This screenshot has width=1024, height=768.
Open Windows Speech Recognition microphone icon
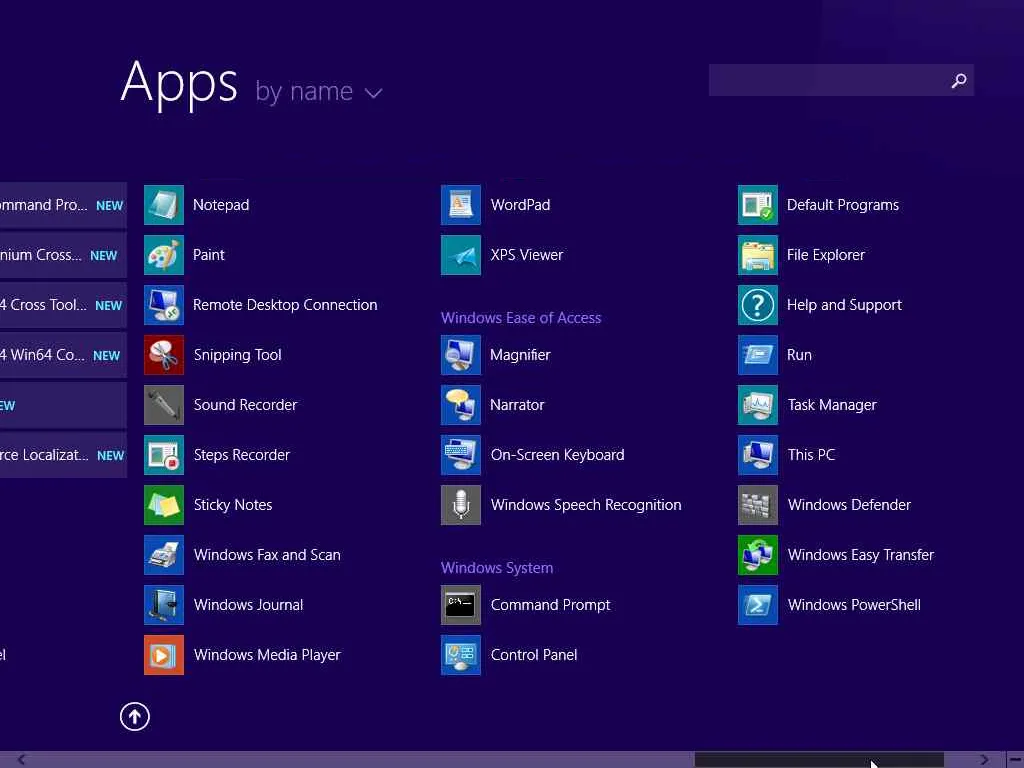[x=460, y=505]
